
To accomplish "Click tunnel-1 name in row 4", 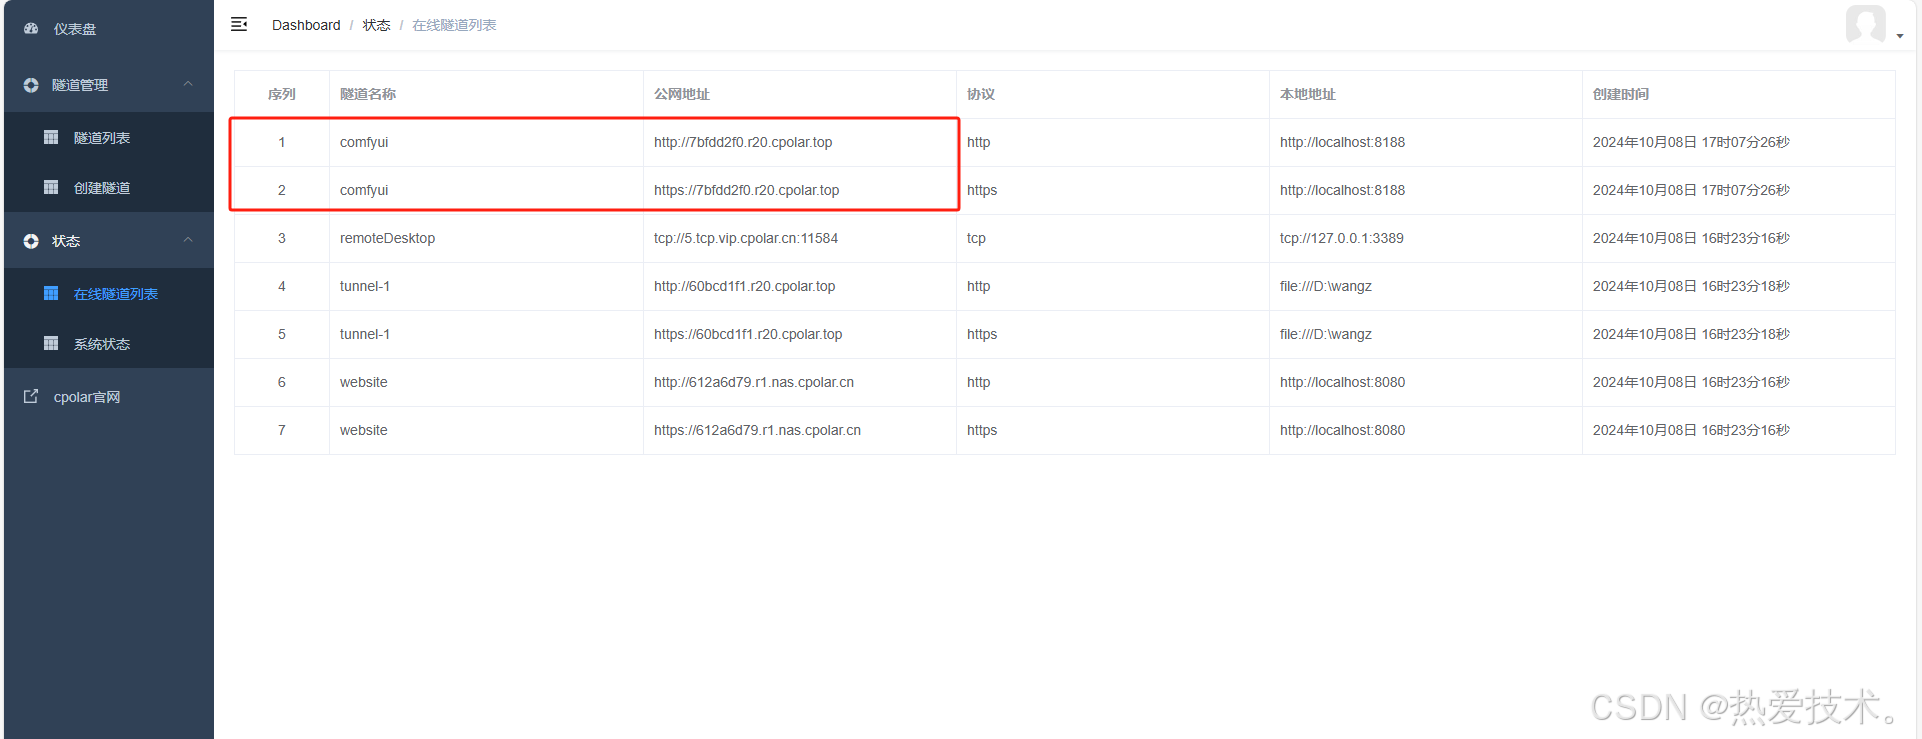I will click(365, 286).
